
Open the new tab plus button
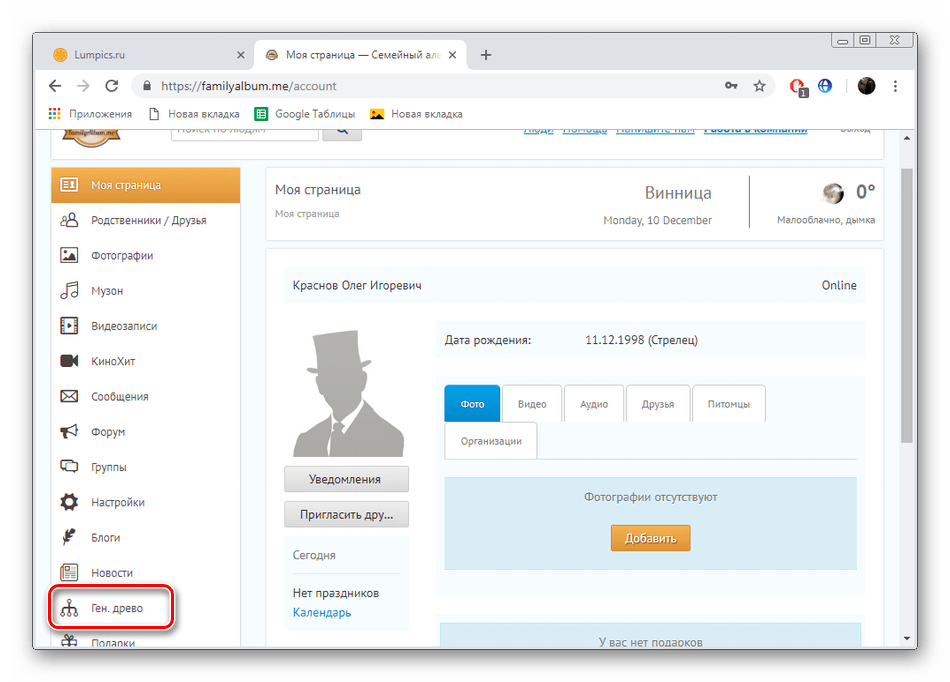point(486,55)
